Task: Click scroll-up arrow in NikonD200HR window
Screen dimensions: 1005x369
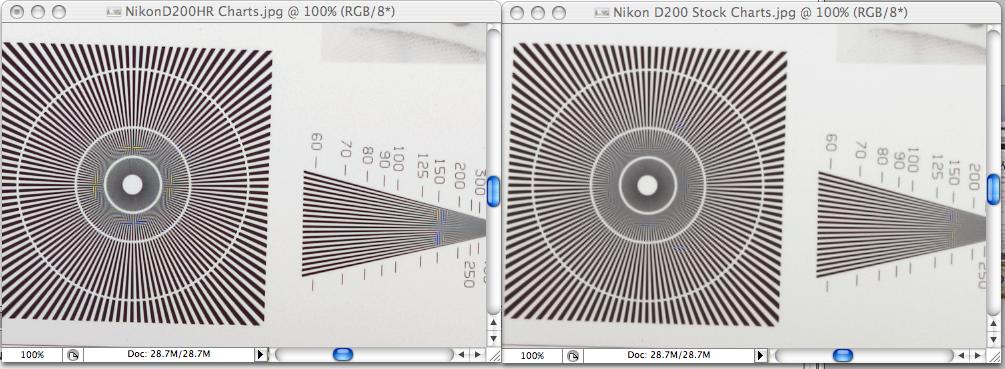Action: click(x=493, y=322)
